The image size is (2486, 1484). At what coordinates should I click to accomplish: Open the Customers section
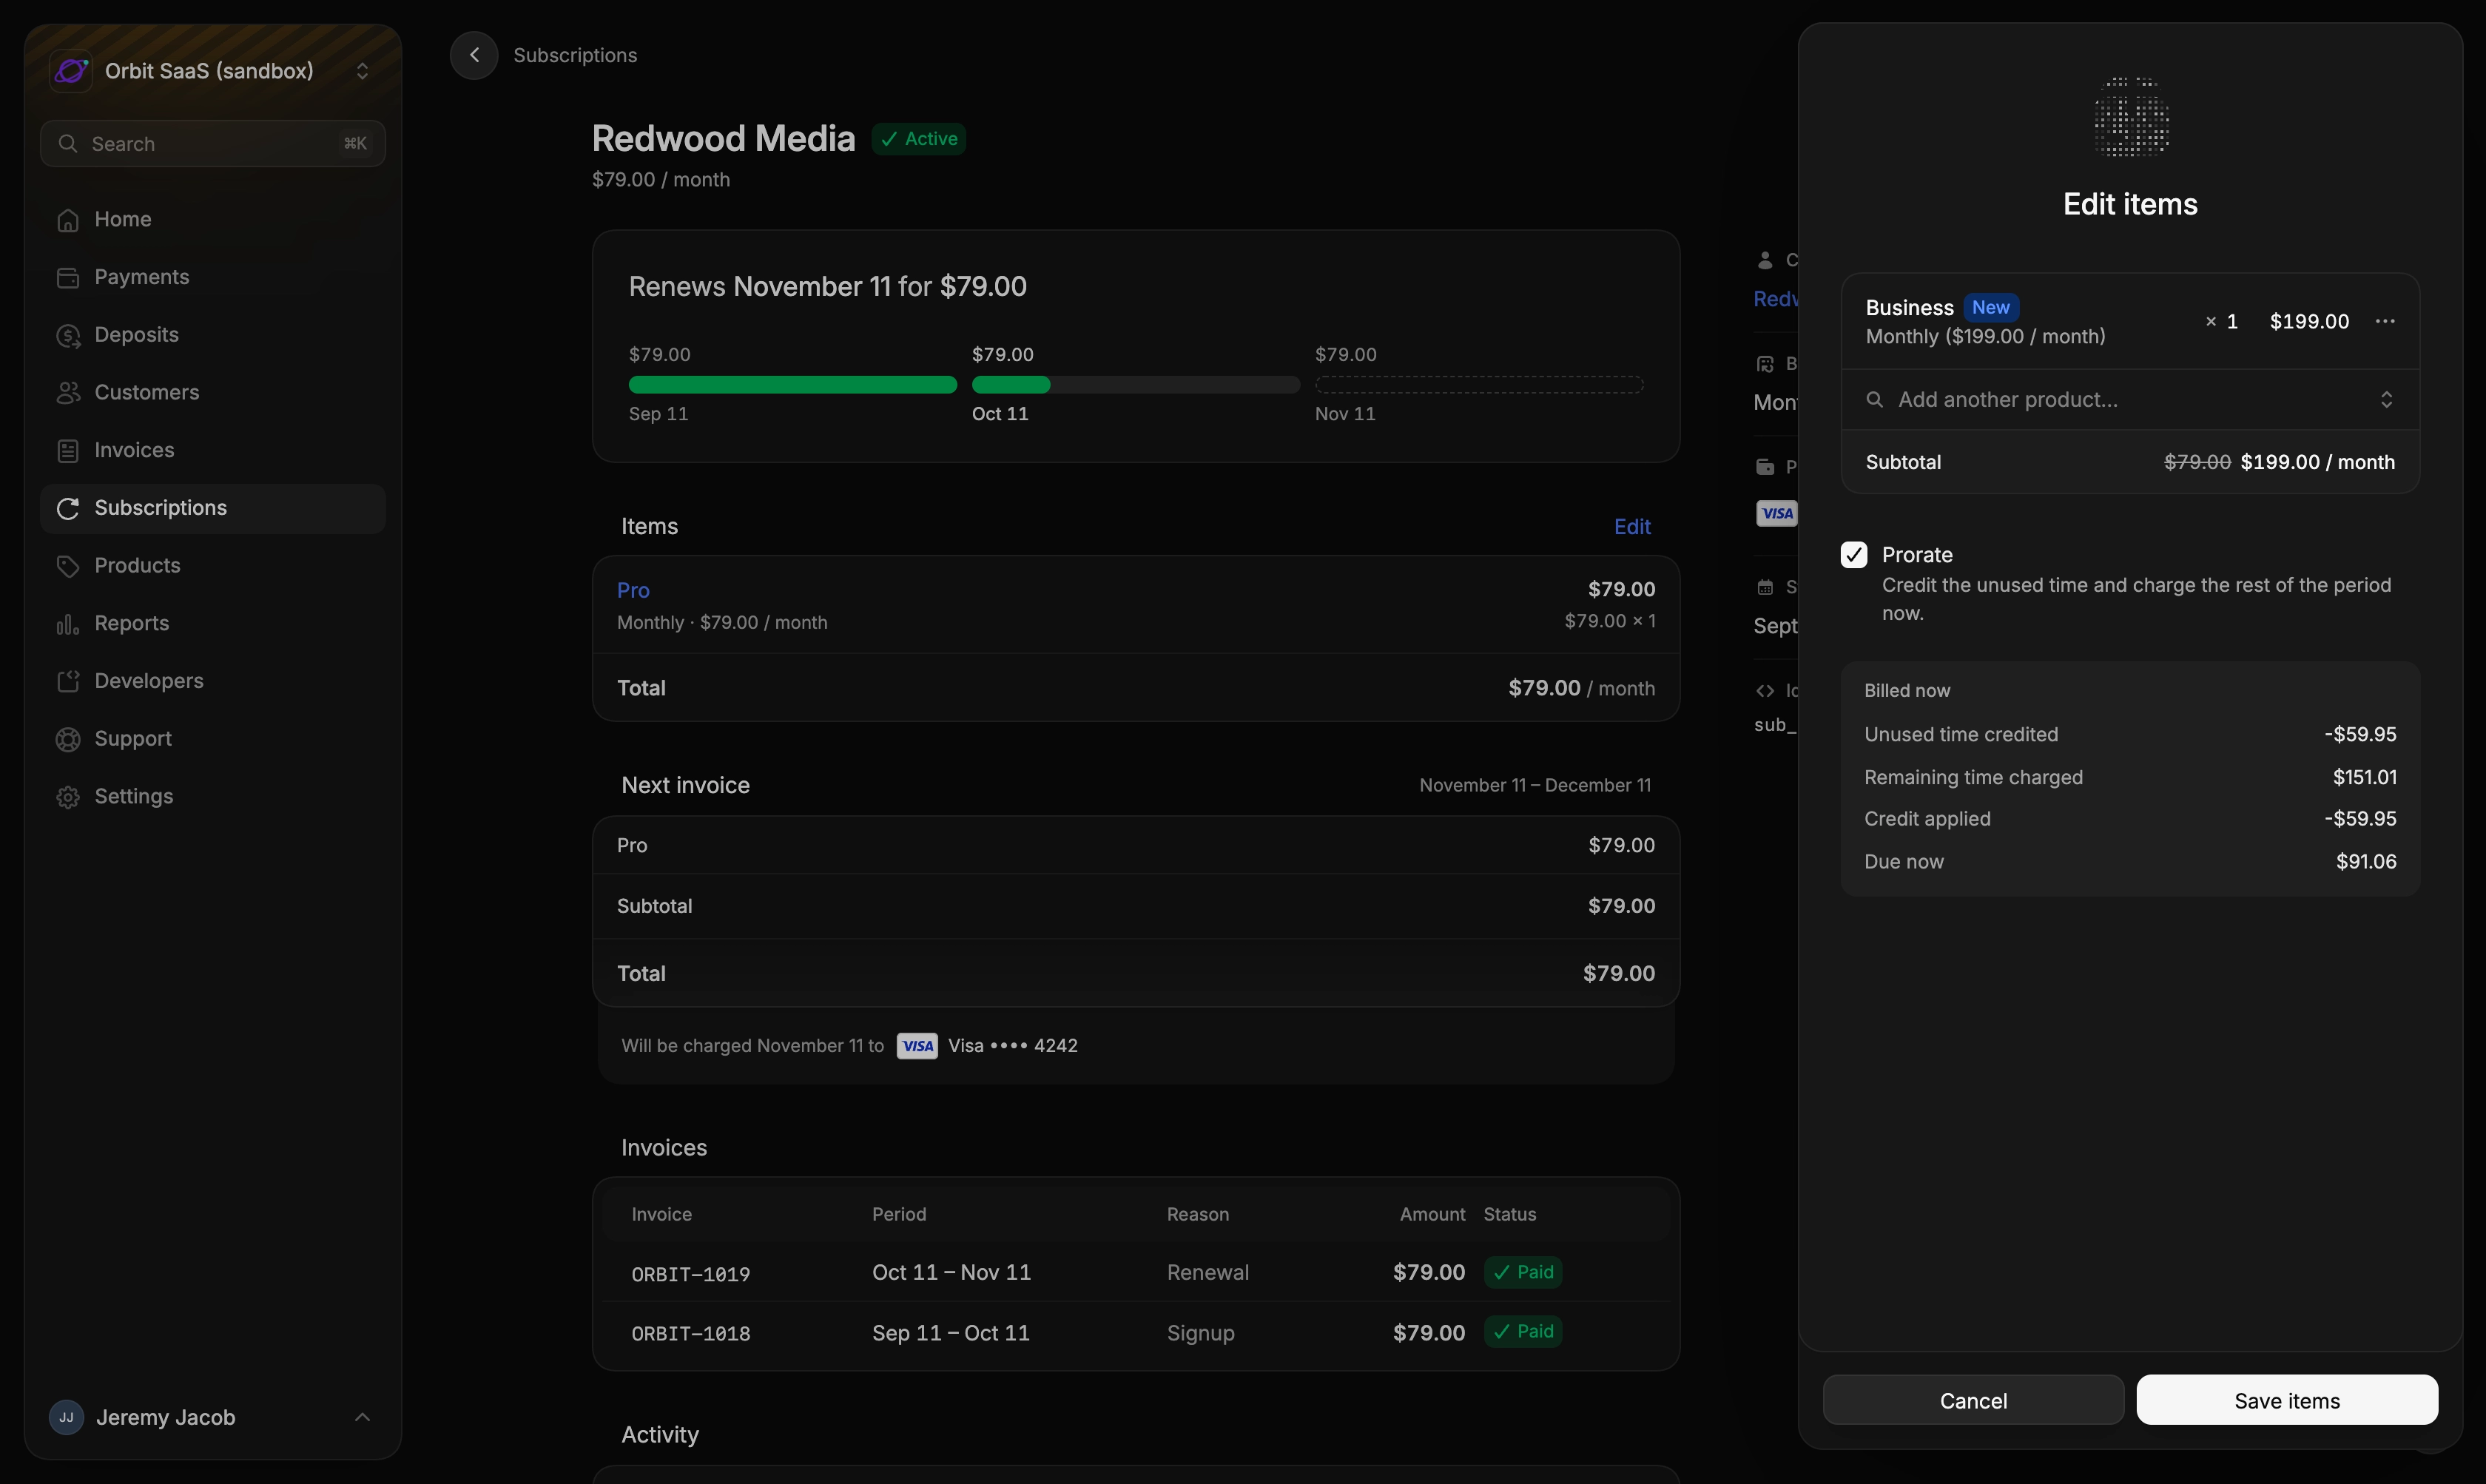(x=213, y=393)
